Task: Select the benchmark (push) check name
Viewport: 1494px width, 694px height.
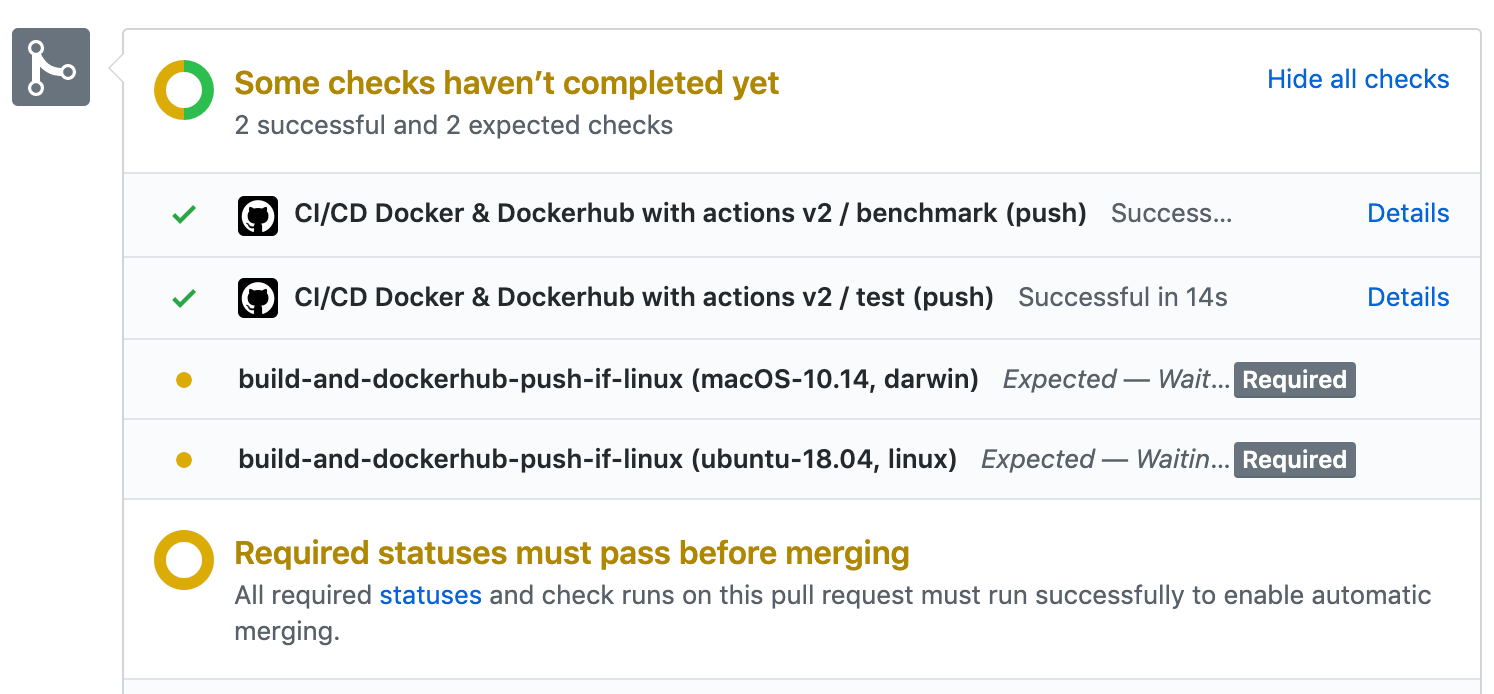Action: point(690,214)
